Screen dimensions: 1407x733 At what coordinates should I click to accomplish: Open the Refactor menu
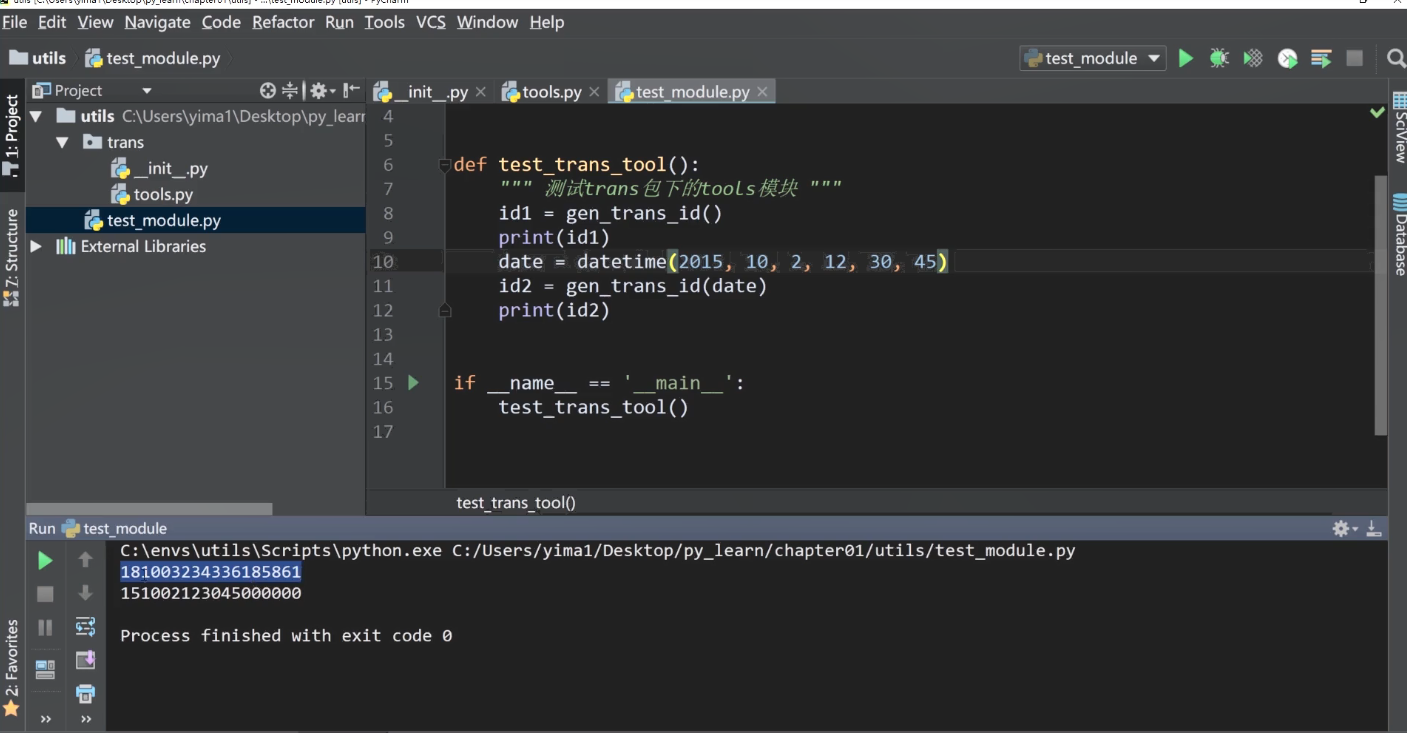click(283, 22)
